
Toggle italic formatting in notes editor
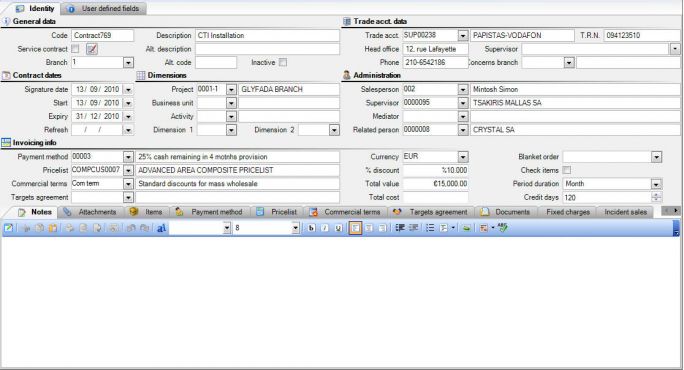pos(325,228)
